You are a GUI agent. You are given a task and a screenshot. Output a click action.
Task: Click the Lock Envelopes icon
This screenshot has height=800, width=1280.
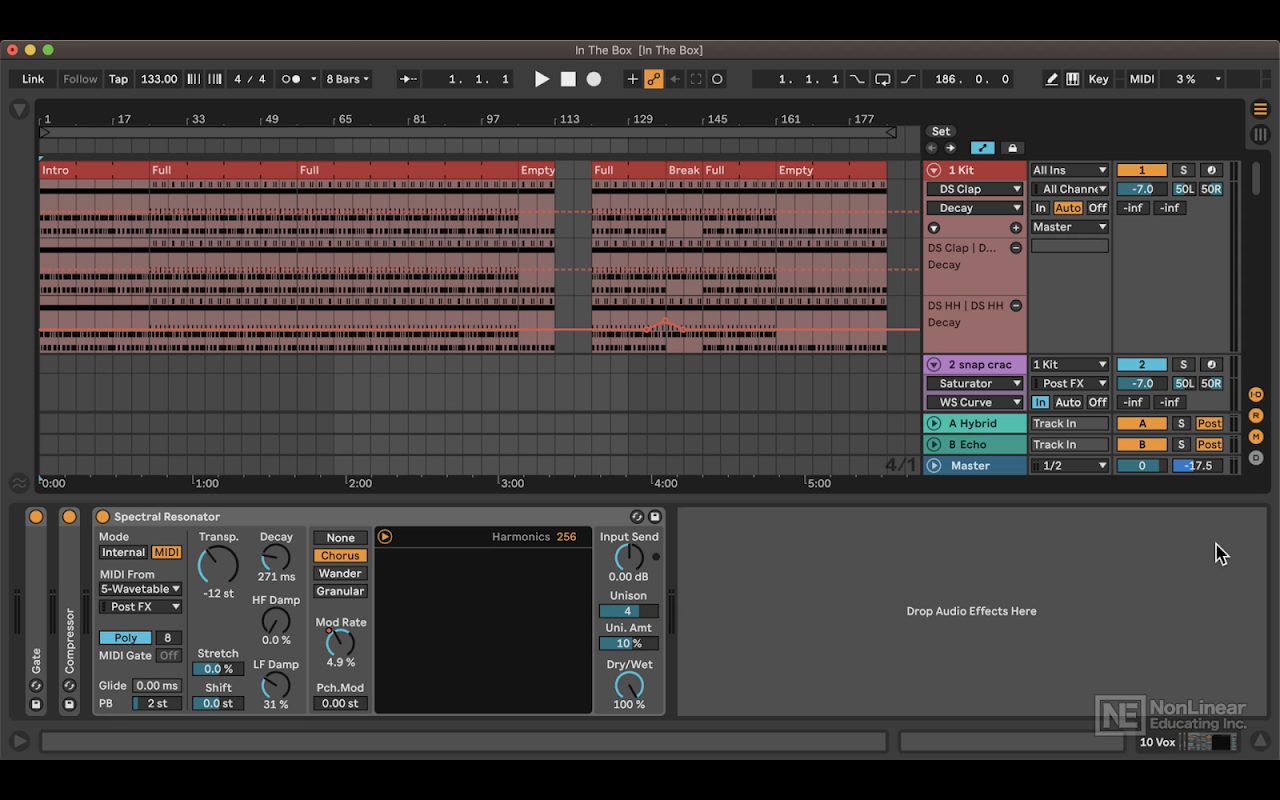[x=1012, y=148]
